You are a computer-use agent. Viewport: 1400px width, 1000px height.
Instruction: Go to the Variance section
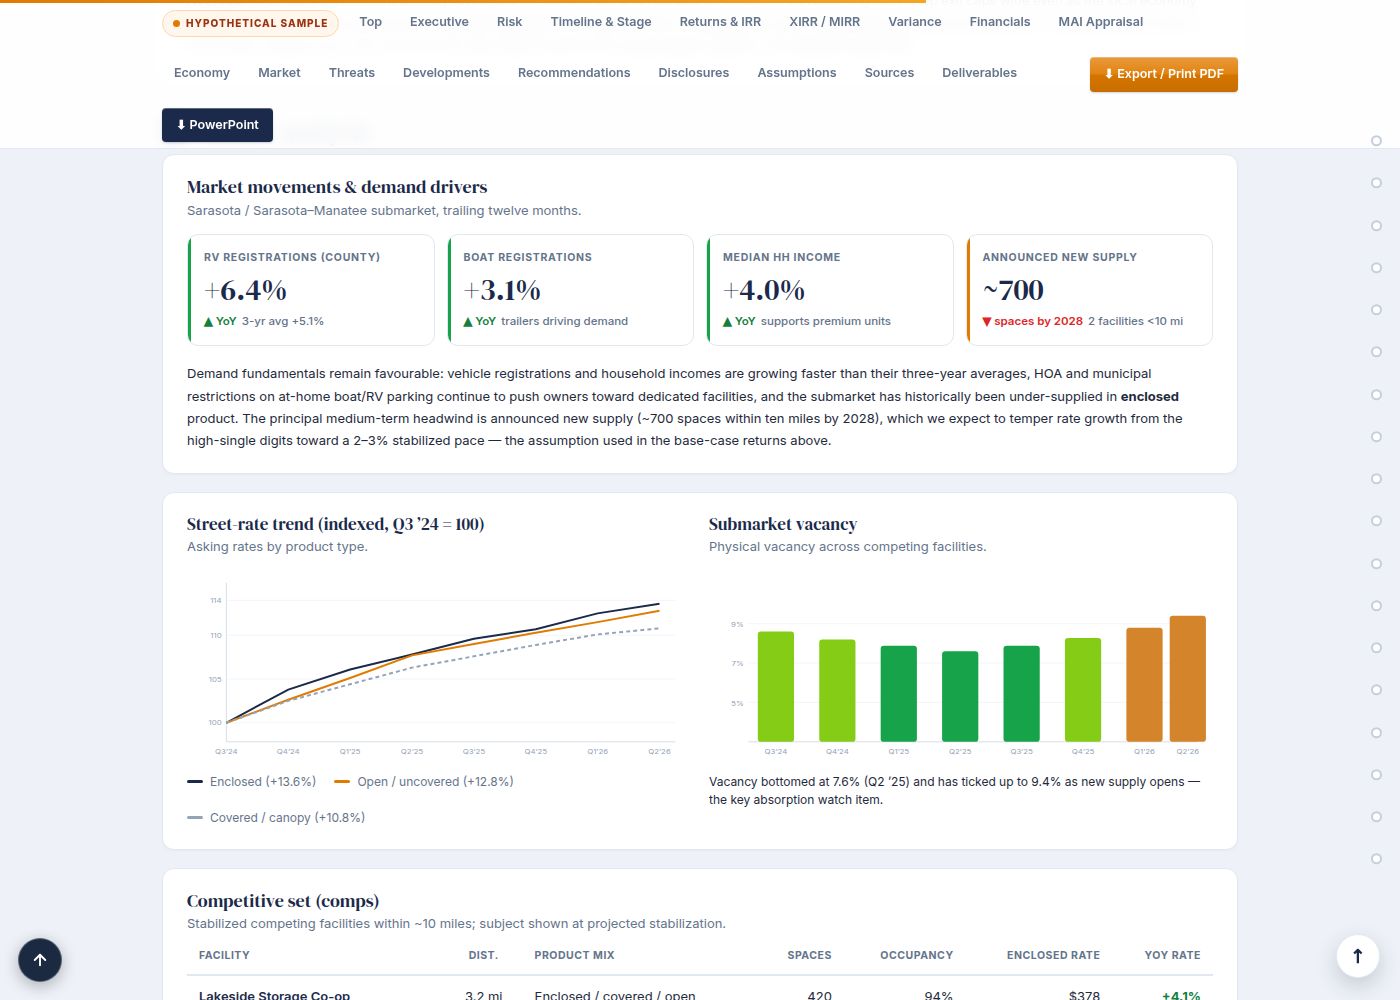tap(914, 22)
